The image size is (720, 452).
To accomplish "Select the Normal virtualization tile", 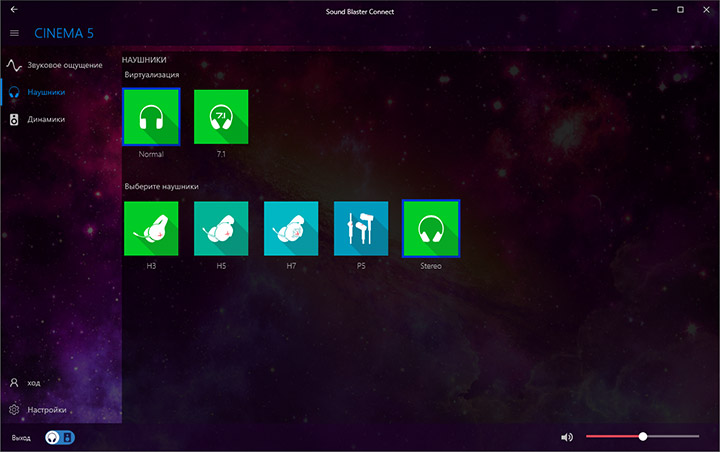I will click(x=151, y=117).
